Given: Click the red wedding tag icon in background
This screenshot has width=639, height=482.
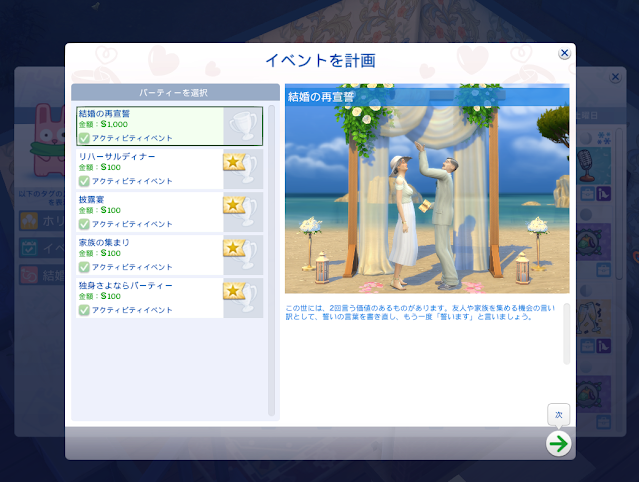Looking at the screenshot, I should point(29,275).
